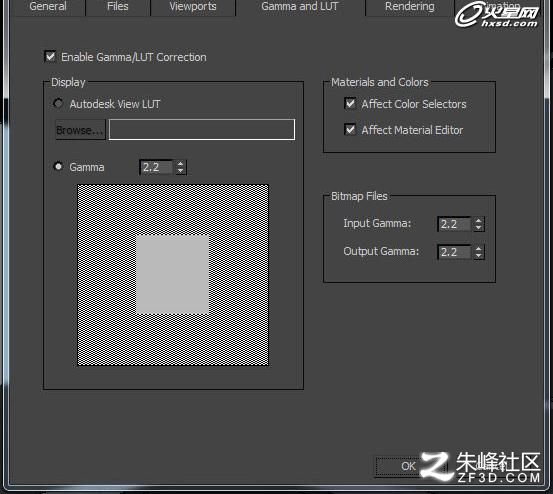Uncheck Affect Material Editor
The height and width of the screenshot is (494, 553).
[x=350, y=129]
